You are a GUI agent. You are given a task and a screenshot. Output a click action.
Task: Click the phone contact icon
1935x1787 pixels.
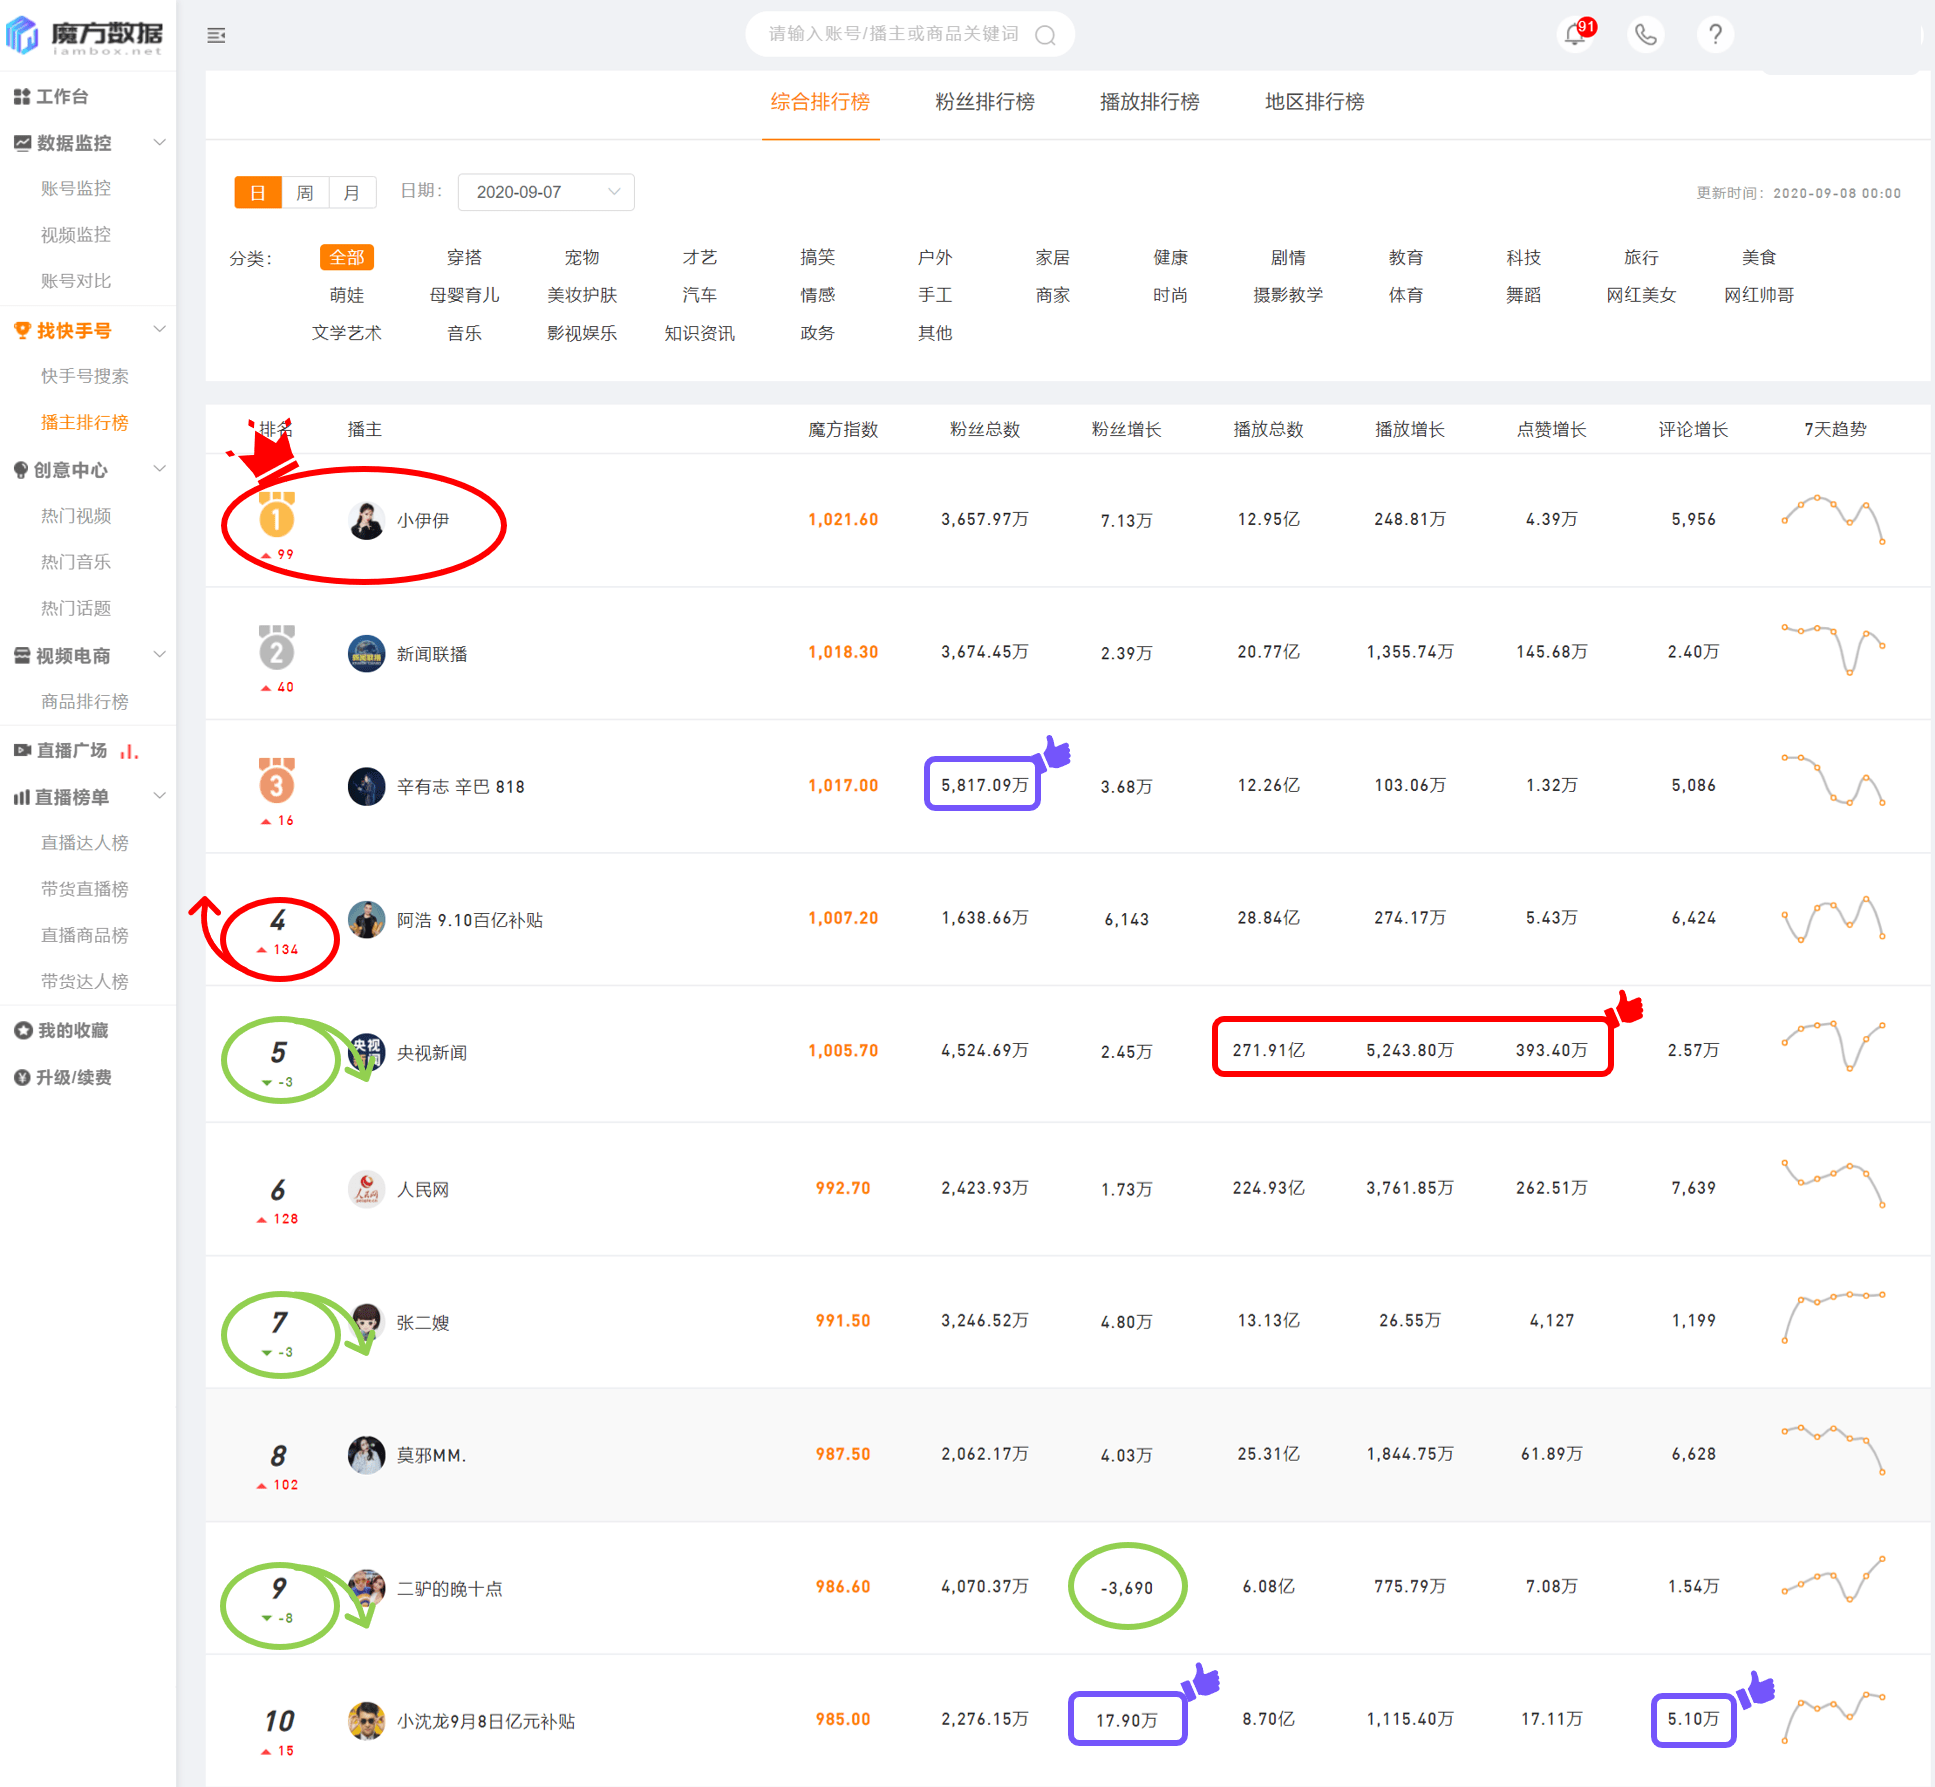[x=1645, y=35]
